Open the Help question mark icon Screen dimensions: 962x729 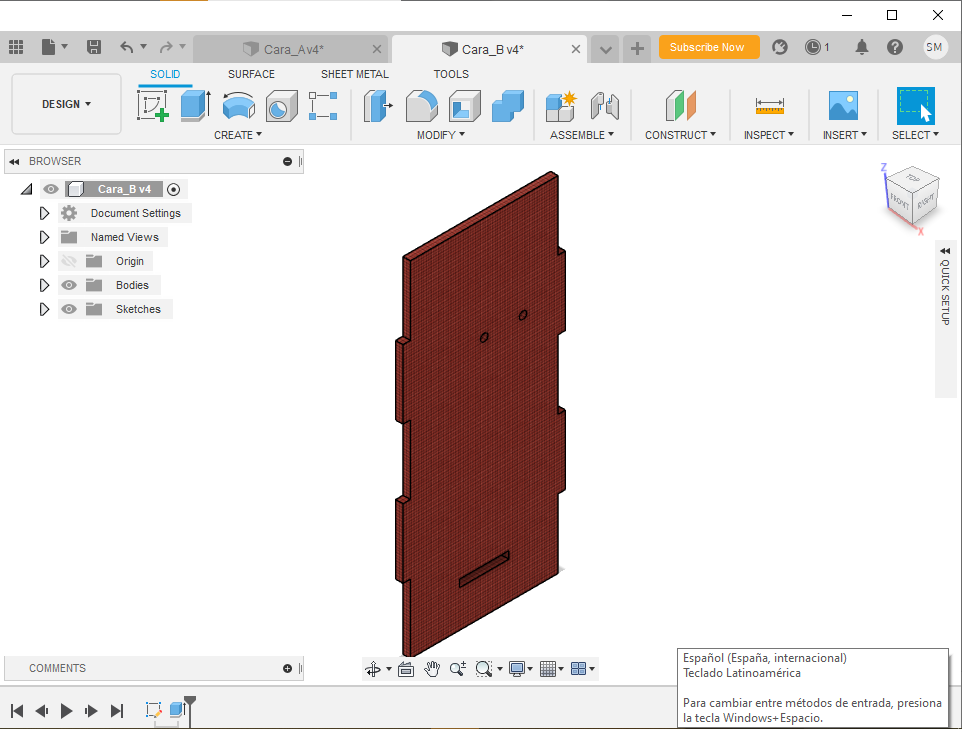click(x=895, y=47)
